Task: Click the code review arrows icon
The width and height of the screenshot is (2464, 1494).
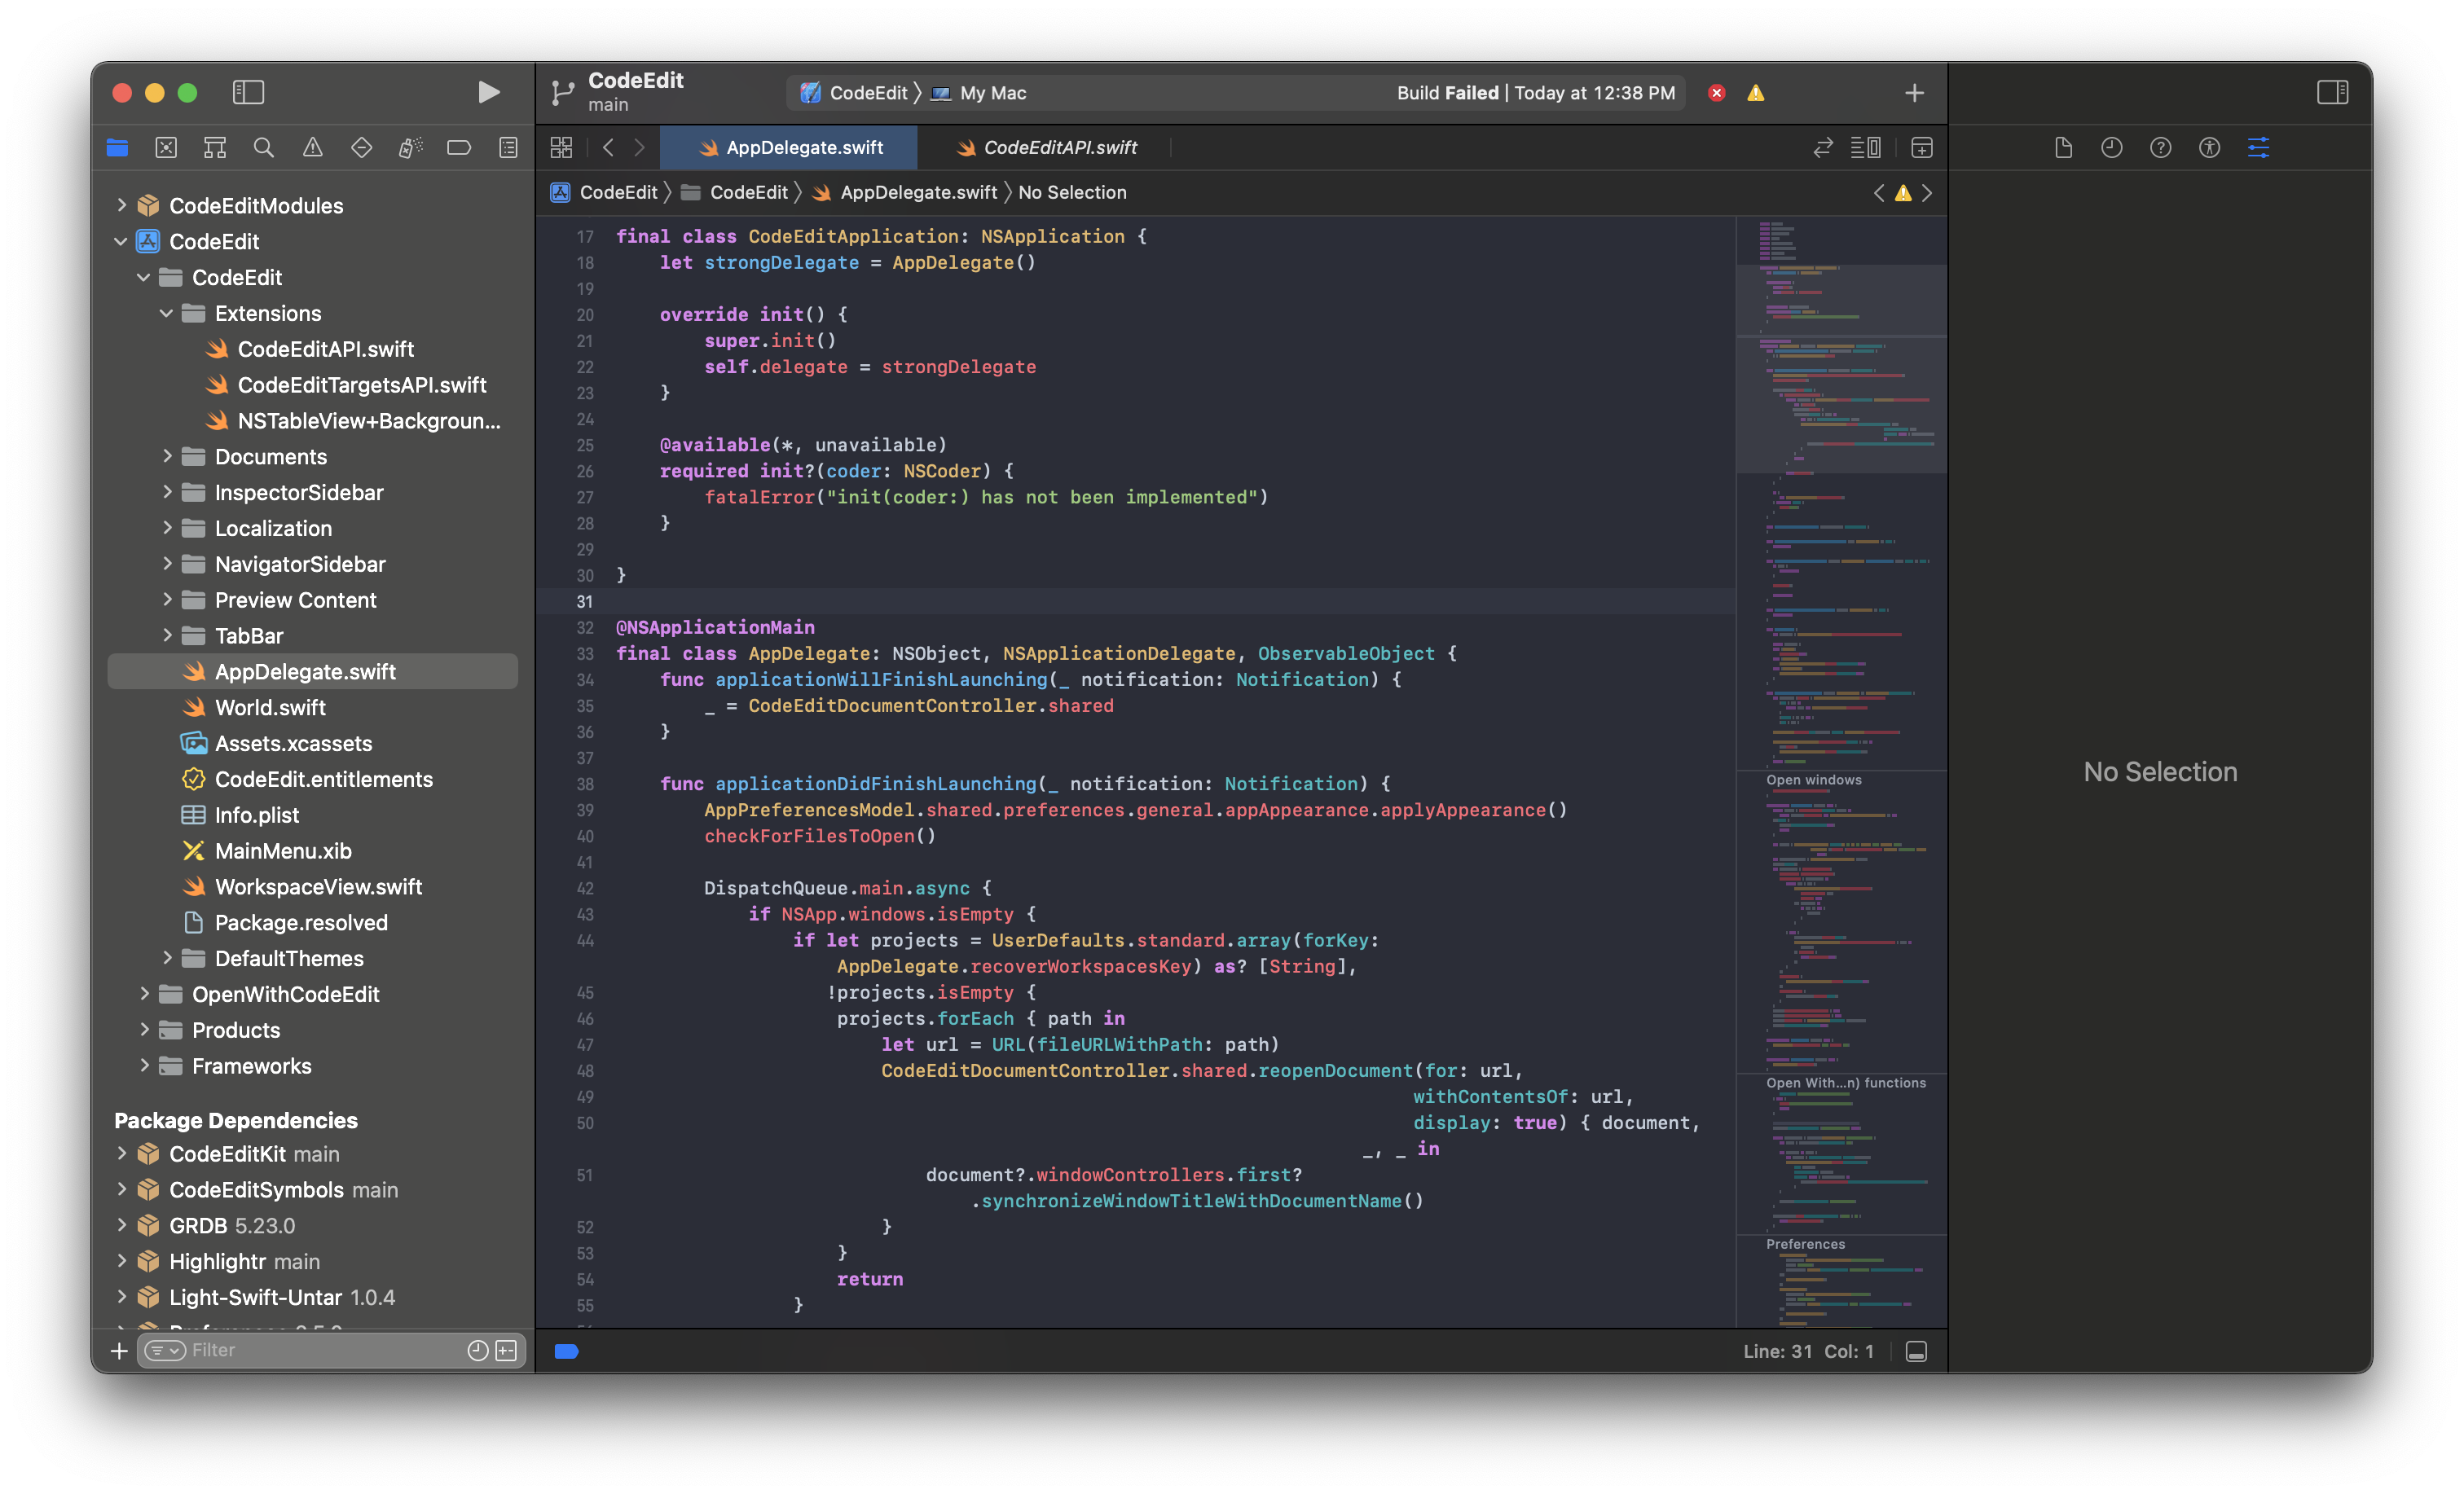Action: point(1822,148)
